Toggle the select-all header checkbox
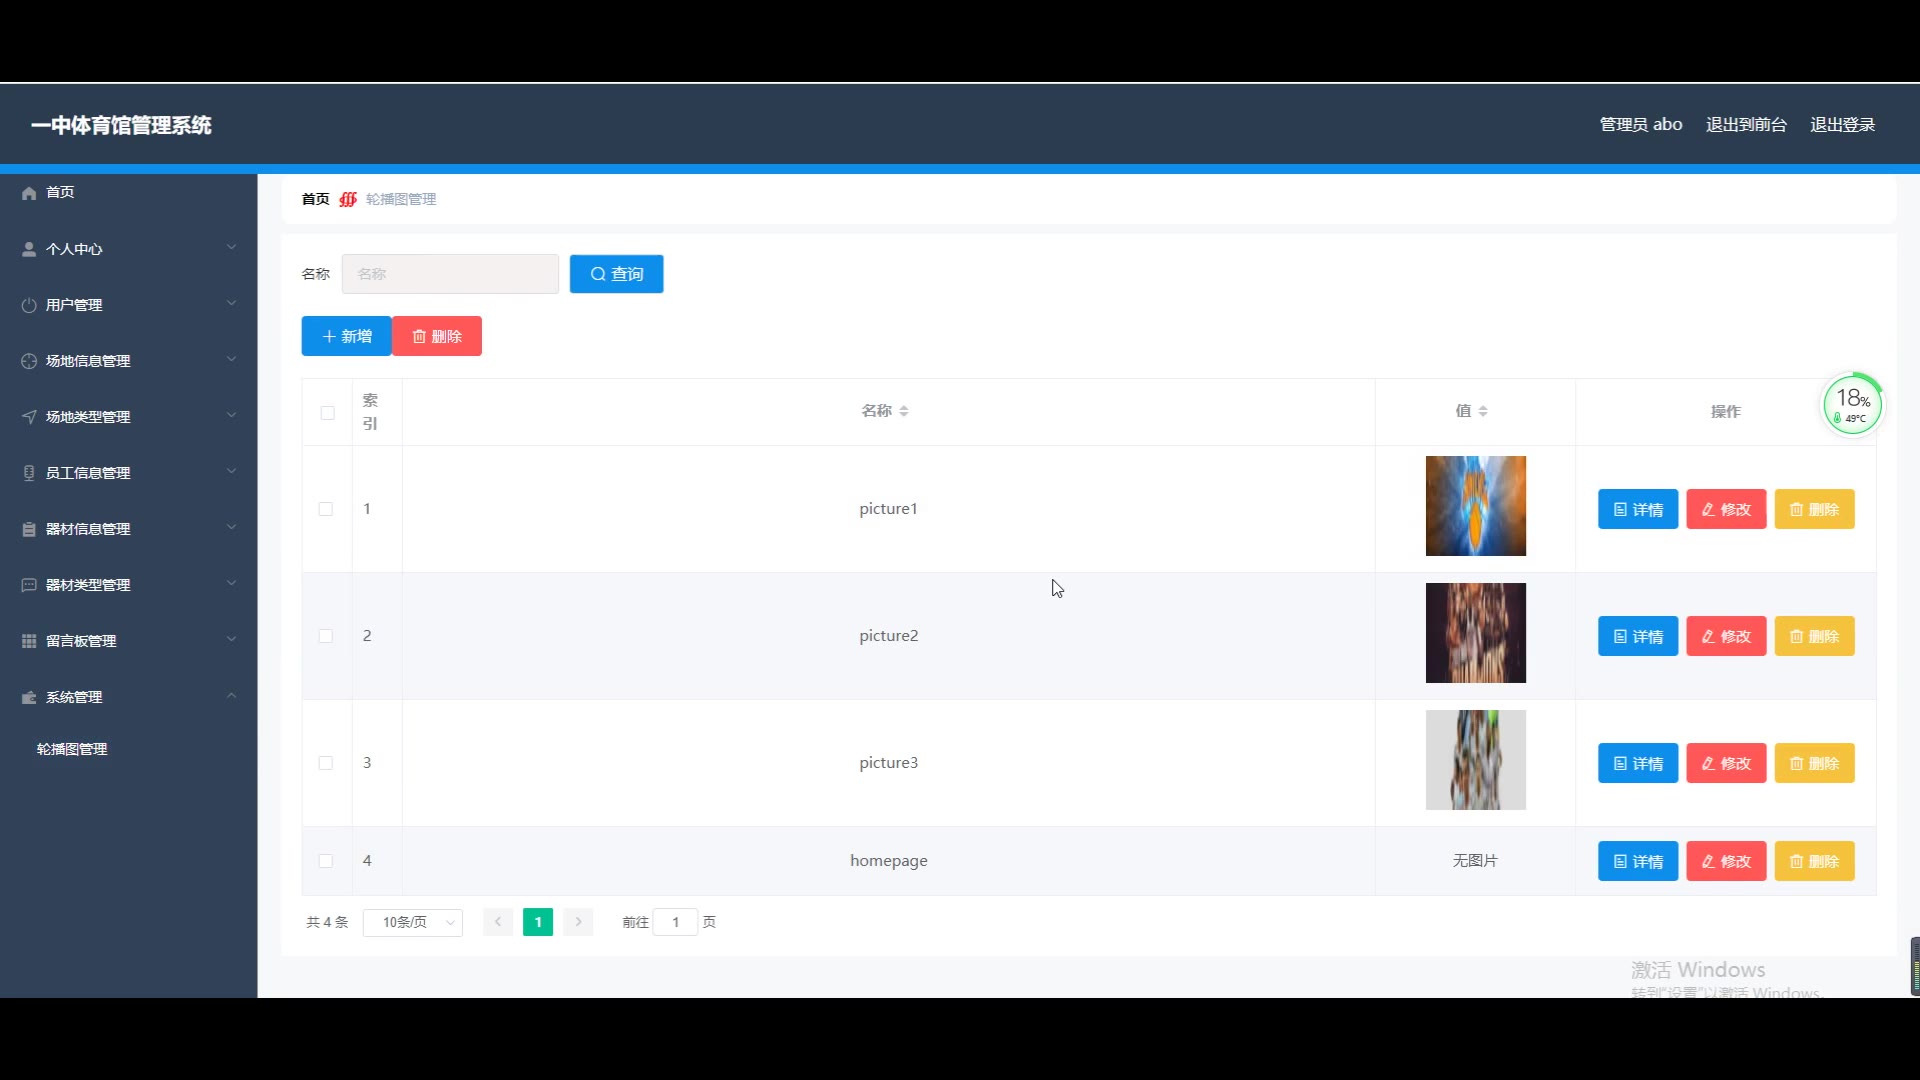 327,412
